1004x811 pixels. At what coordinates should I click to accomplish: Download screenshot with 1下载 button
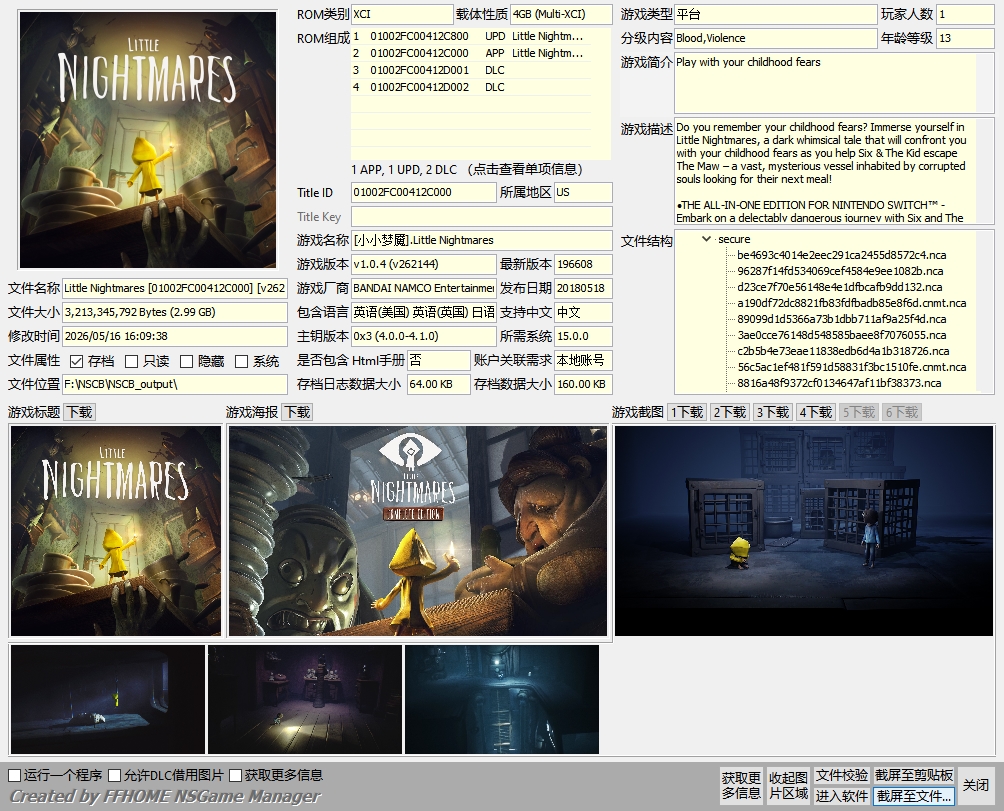(x=687, y=412)
